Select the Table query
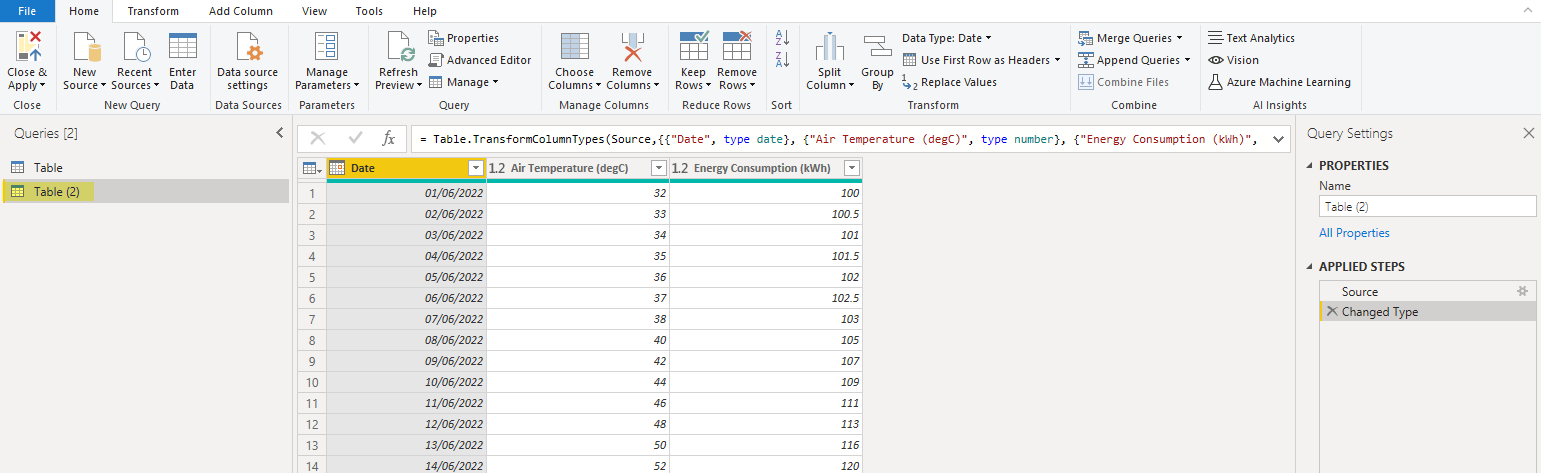Image resolution: width=1541 pixels, height=473 pixels. click(145, 168)
